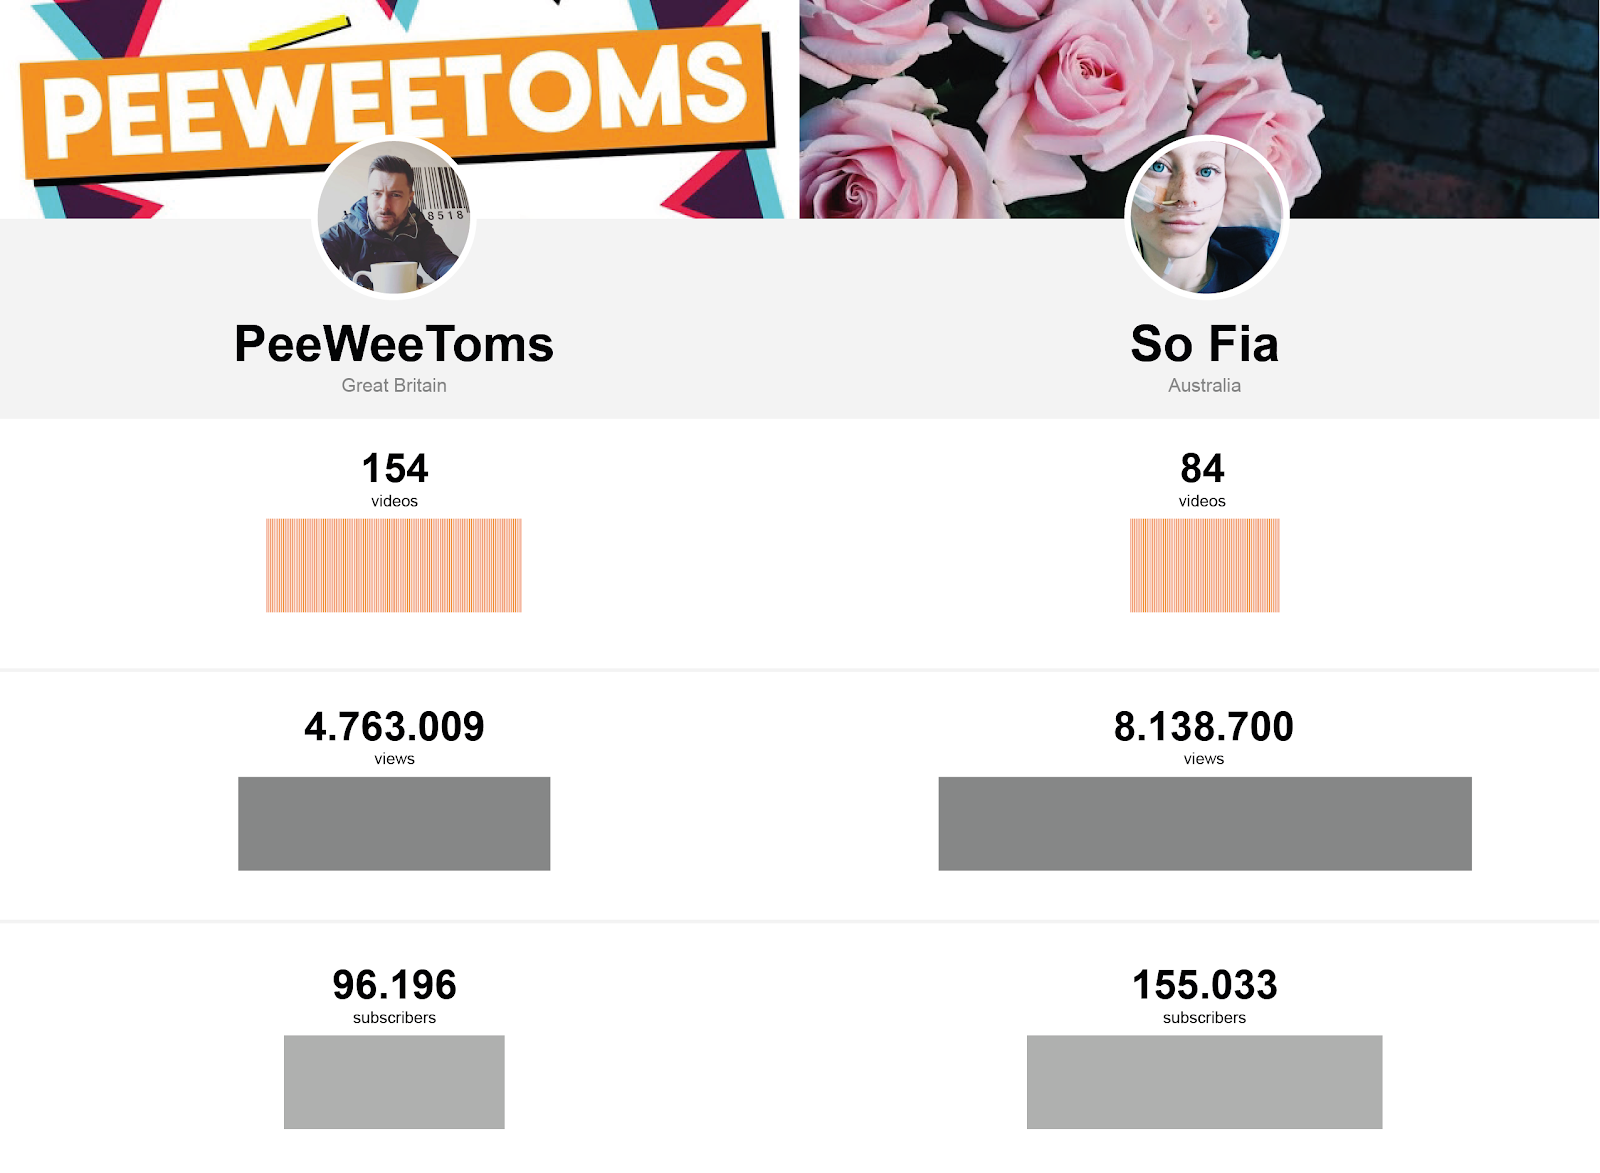Click the light gray subscribers bar for So Fia
The height and width of the screenshot is (1173, 1600).
coord(1205,1082)
